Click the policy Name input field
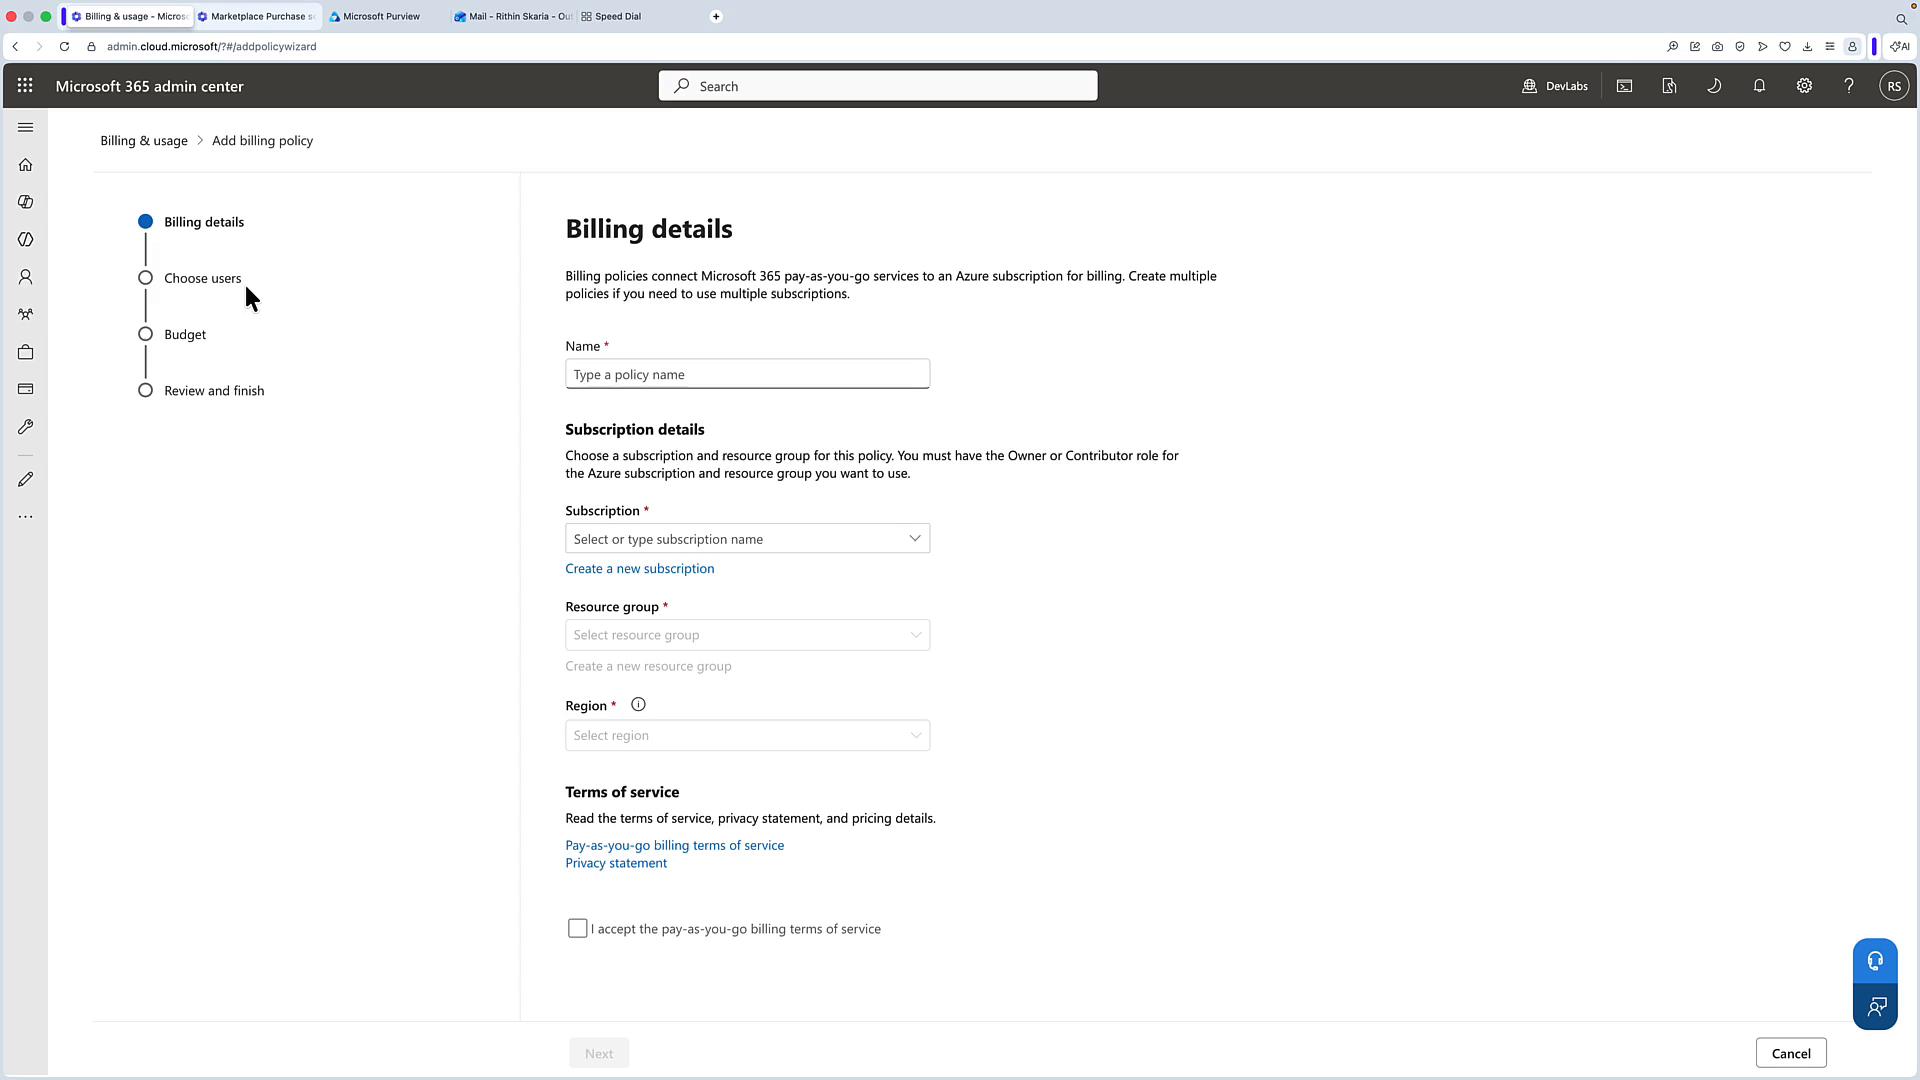1920x1080 pixels. coord(747,374)
